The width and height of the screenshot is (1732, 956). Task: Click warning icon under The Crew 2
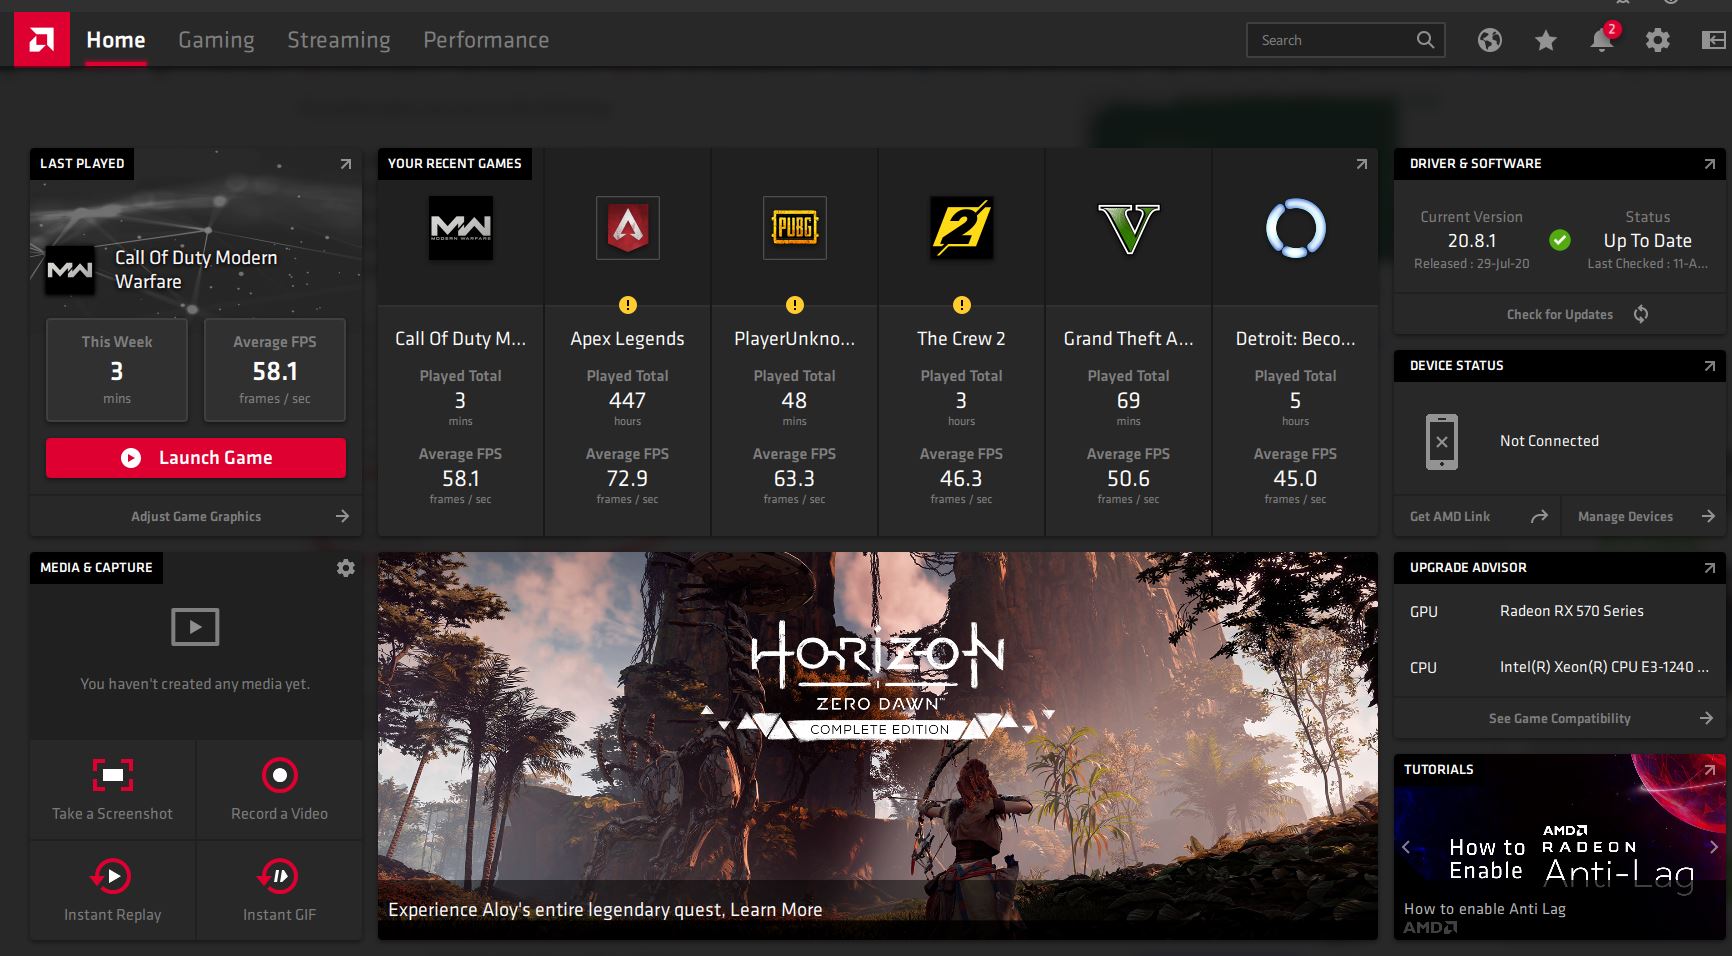tap(962, 305)
